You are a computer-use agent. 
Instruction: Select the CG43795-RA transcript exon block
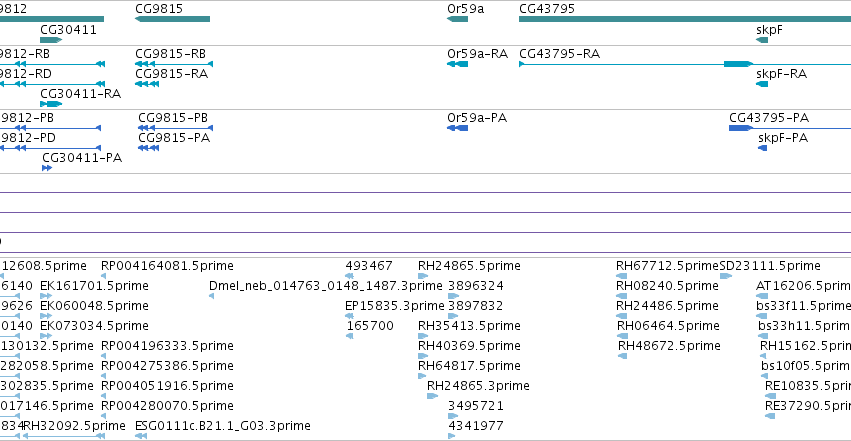[x=738, y=64]
